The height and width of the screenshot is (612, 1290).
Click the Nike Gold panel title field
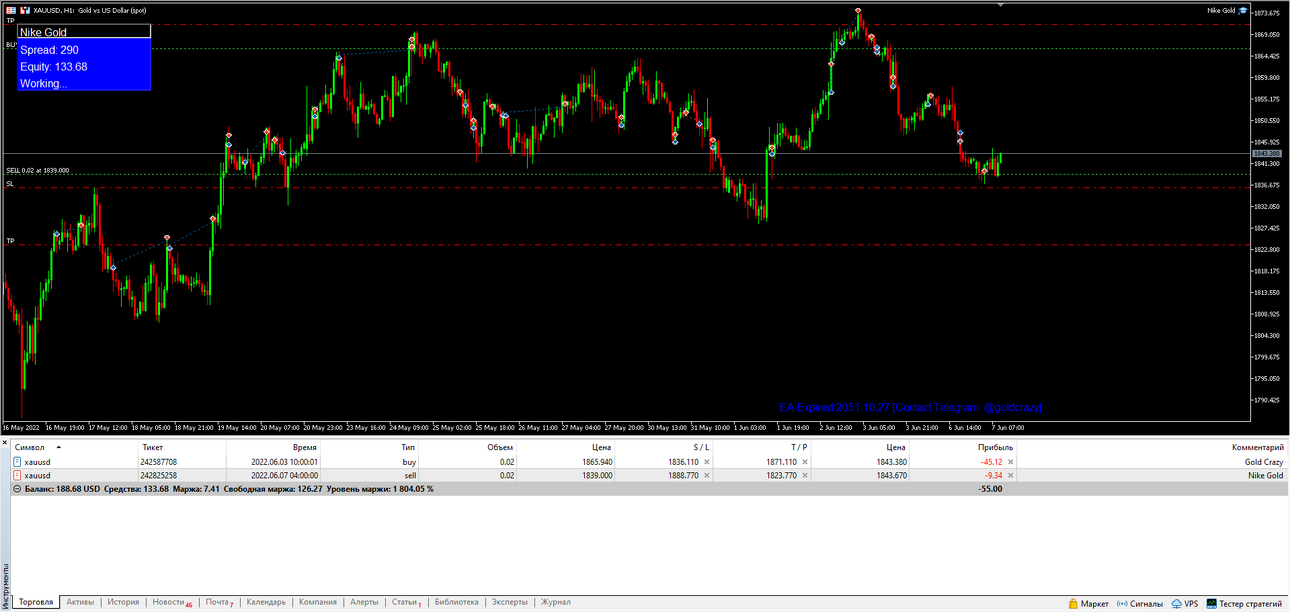click(x=84, y=32)
